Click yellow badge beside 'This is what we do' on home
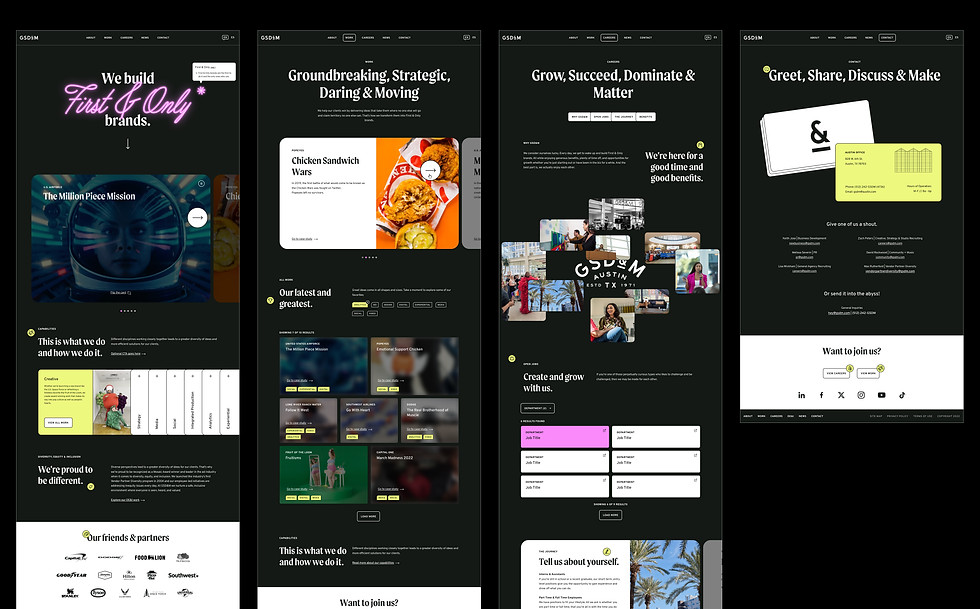Screen dimensions: 980x609 coord(31,333)
